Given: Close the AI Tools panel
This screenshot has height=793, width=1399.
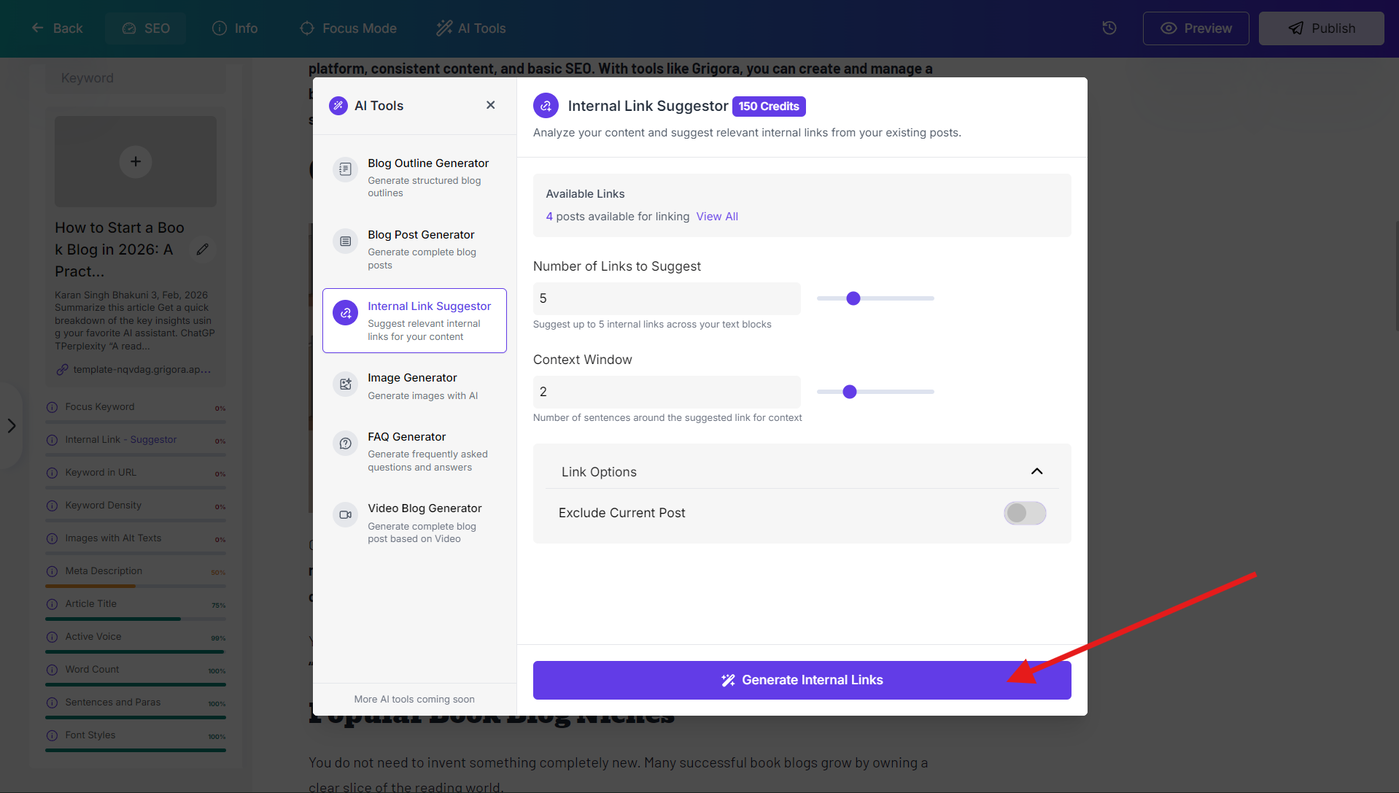Looking at the screenshot, I should pos(490,105).
